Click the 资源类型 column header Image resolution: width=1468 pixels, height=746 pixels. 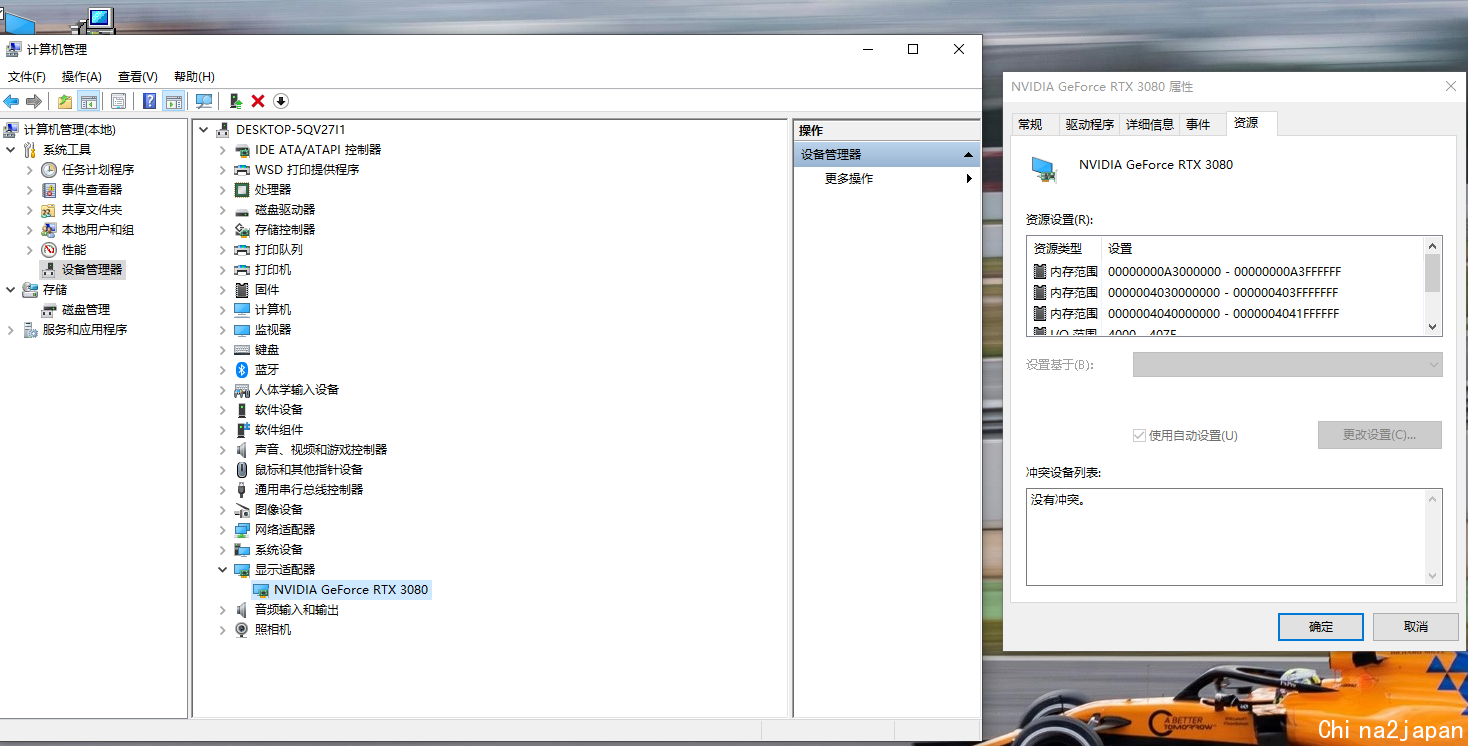coord(1065,249)
